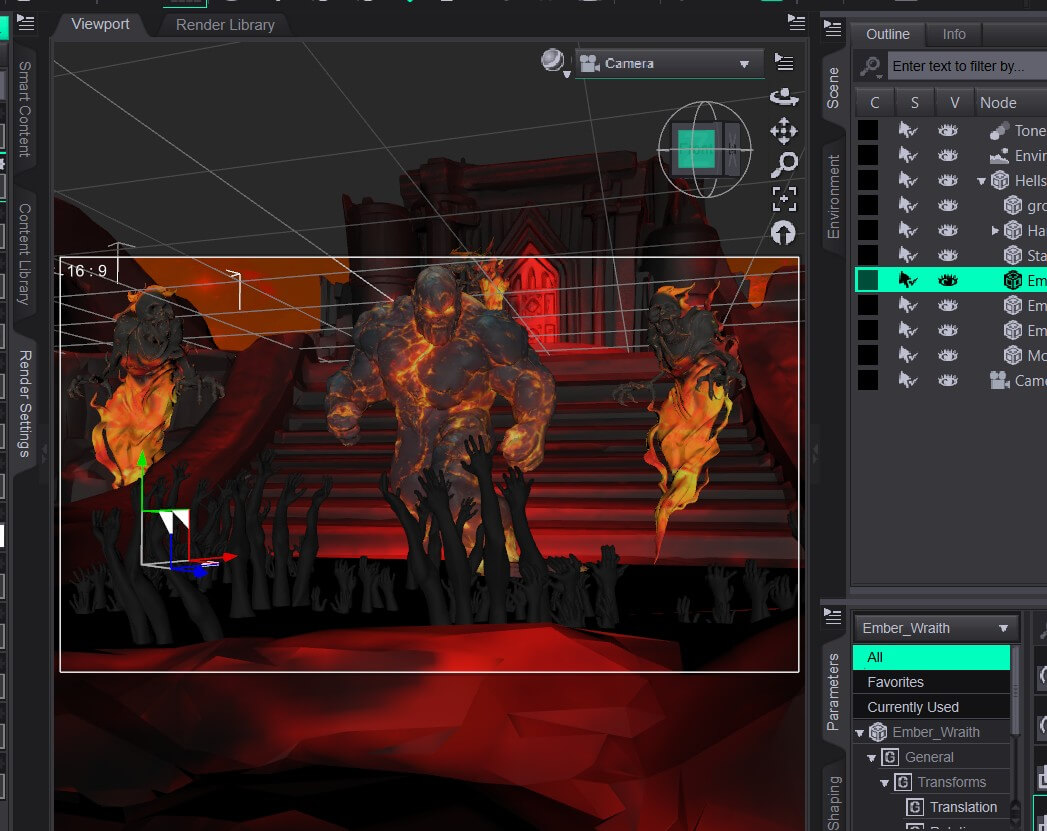Toggle visibility of the Hells node
Screen dimensions: 1047x831
pyautogui.click(x=948, y=180)
